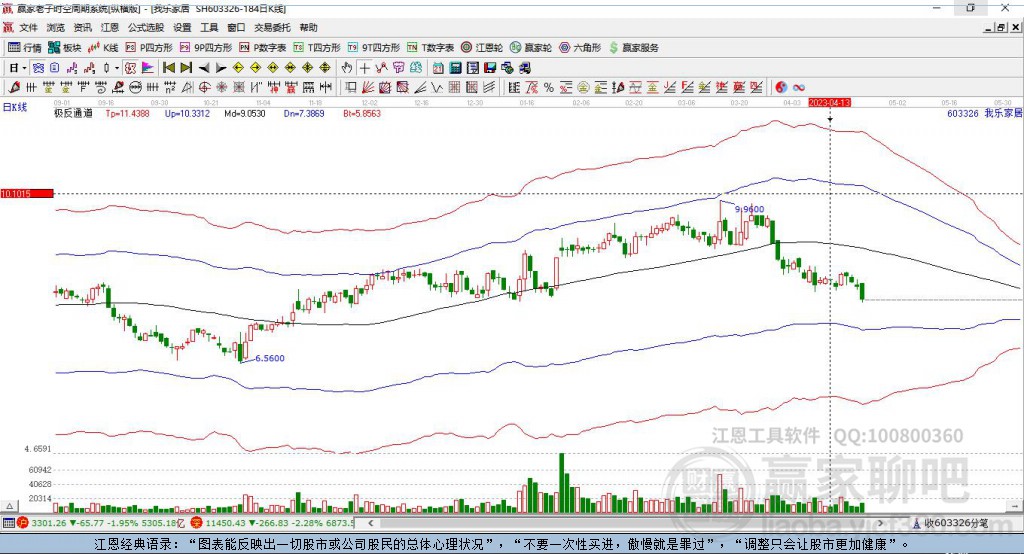This screenshot has height=554, width=1024.
Task: Open the T数字表 tool
Action: [x=430, y=48]
